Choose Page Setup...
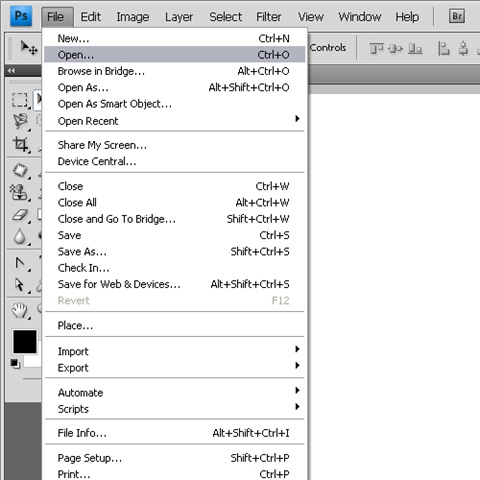Image resolution: width=480 pixels, height=480 pixels. (x=175, y=458)
